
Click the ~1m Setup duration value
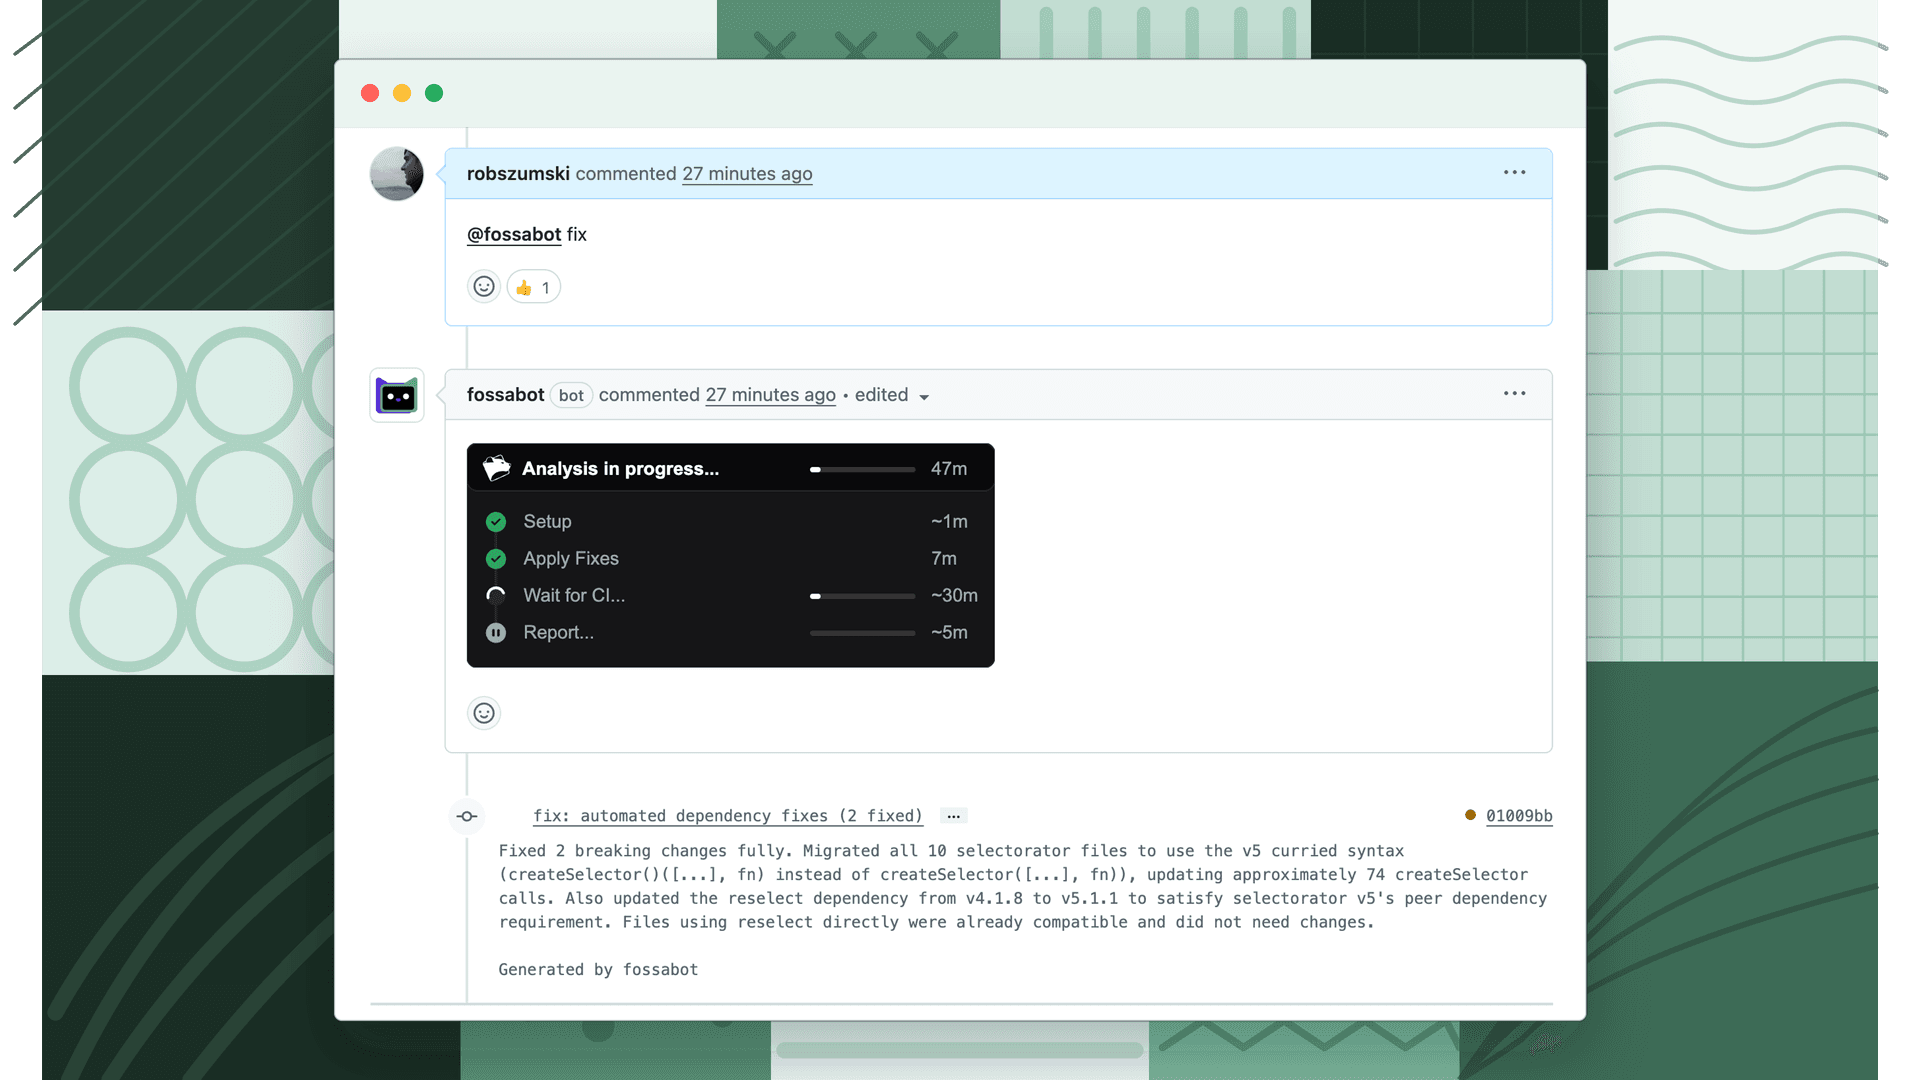tap(949, 522)
